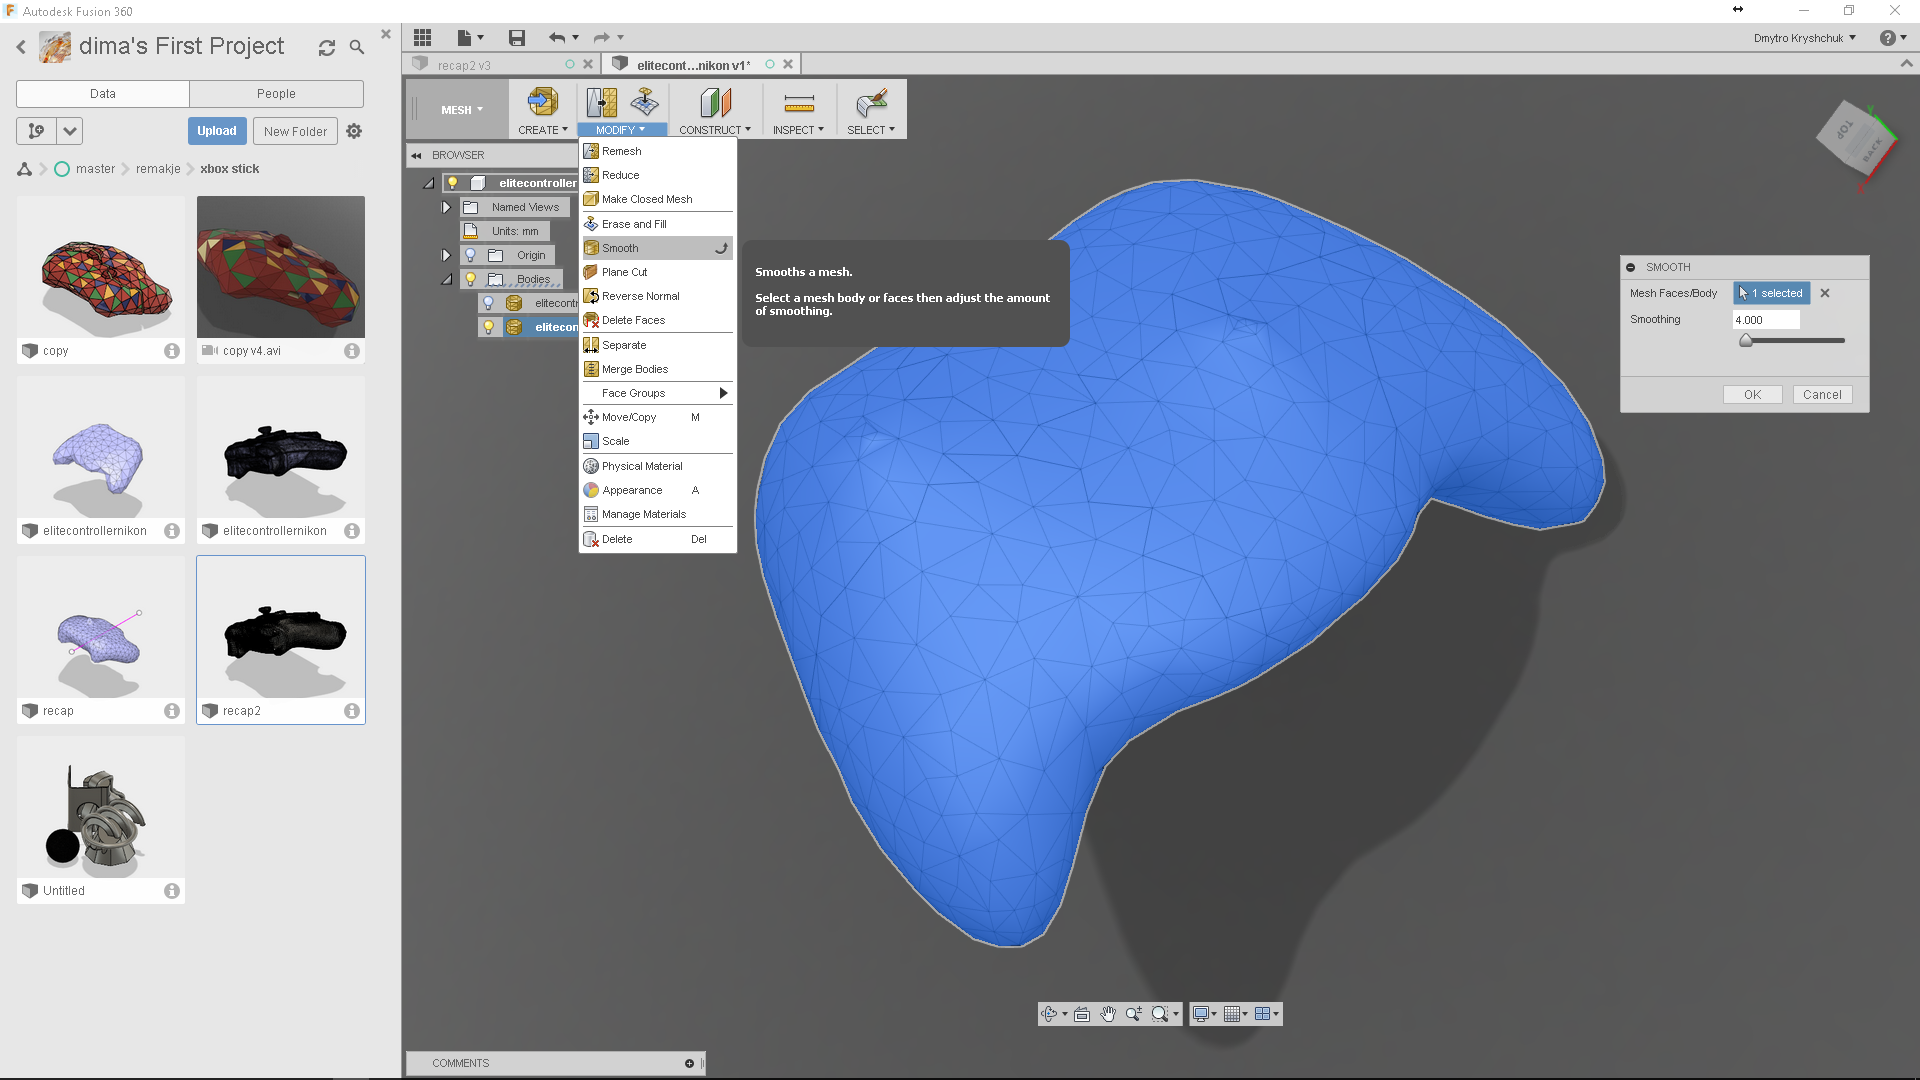Image resolution: width=1920 pixels, height=1080 pixels.
Task: Open the CONSTRUCT dropdown menu
Action: pos(714,130)
